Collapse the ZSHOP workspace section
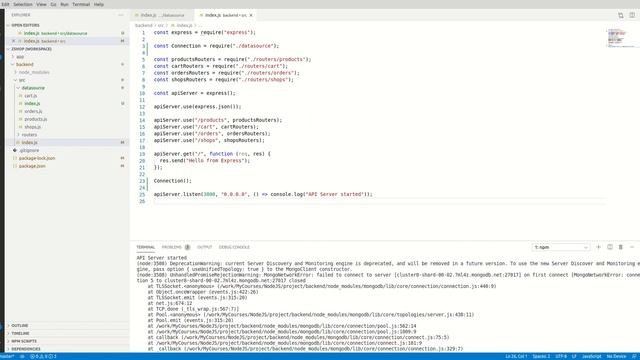The image size is (640, 360). [x=31, y=49]
